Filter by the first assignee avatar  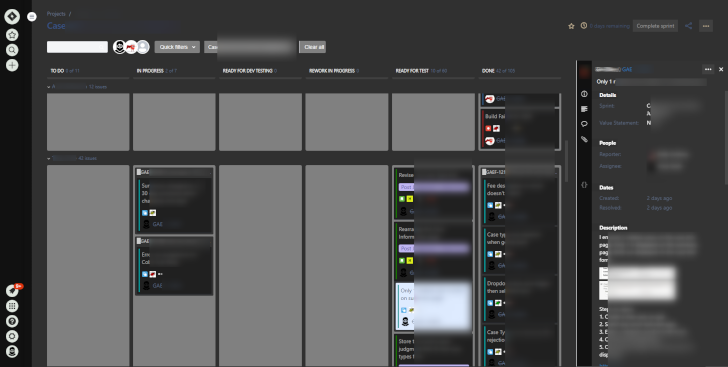tap(119, 47)
